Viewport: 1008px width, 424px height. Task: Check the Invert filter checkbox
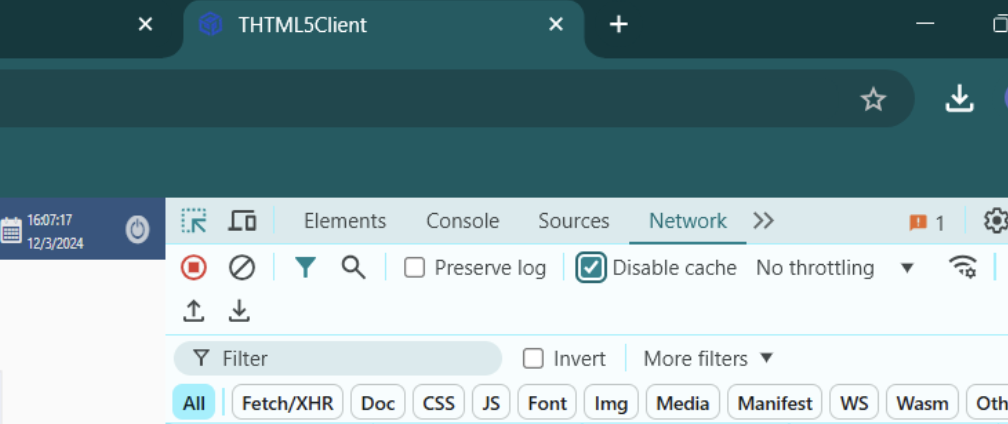click(x=534, y=358)
